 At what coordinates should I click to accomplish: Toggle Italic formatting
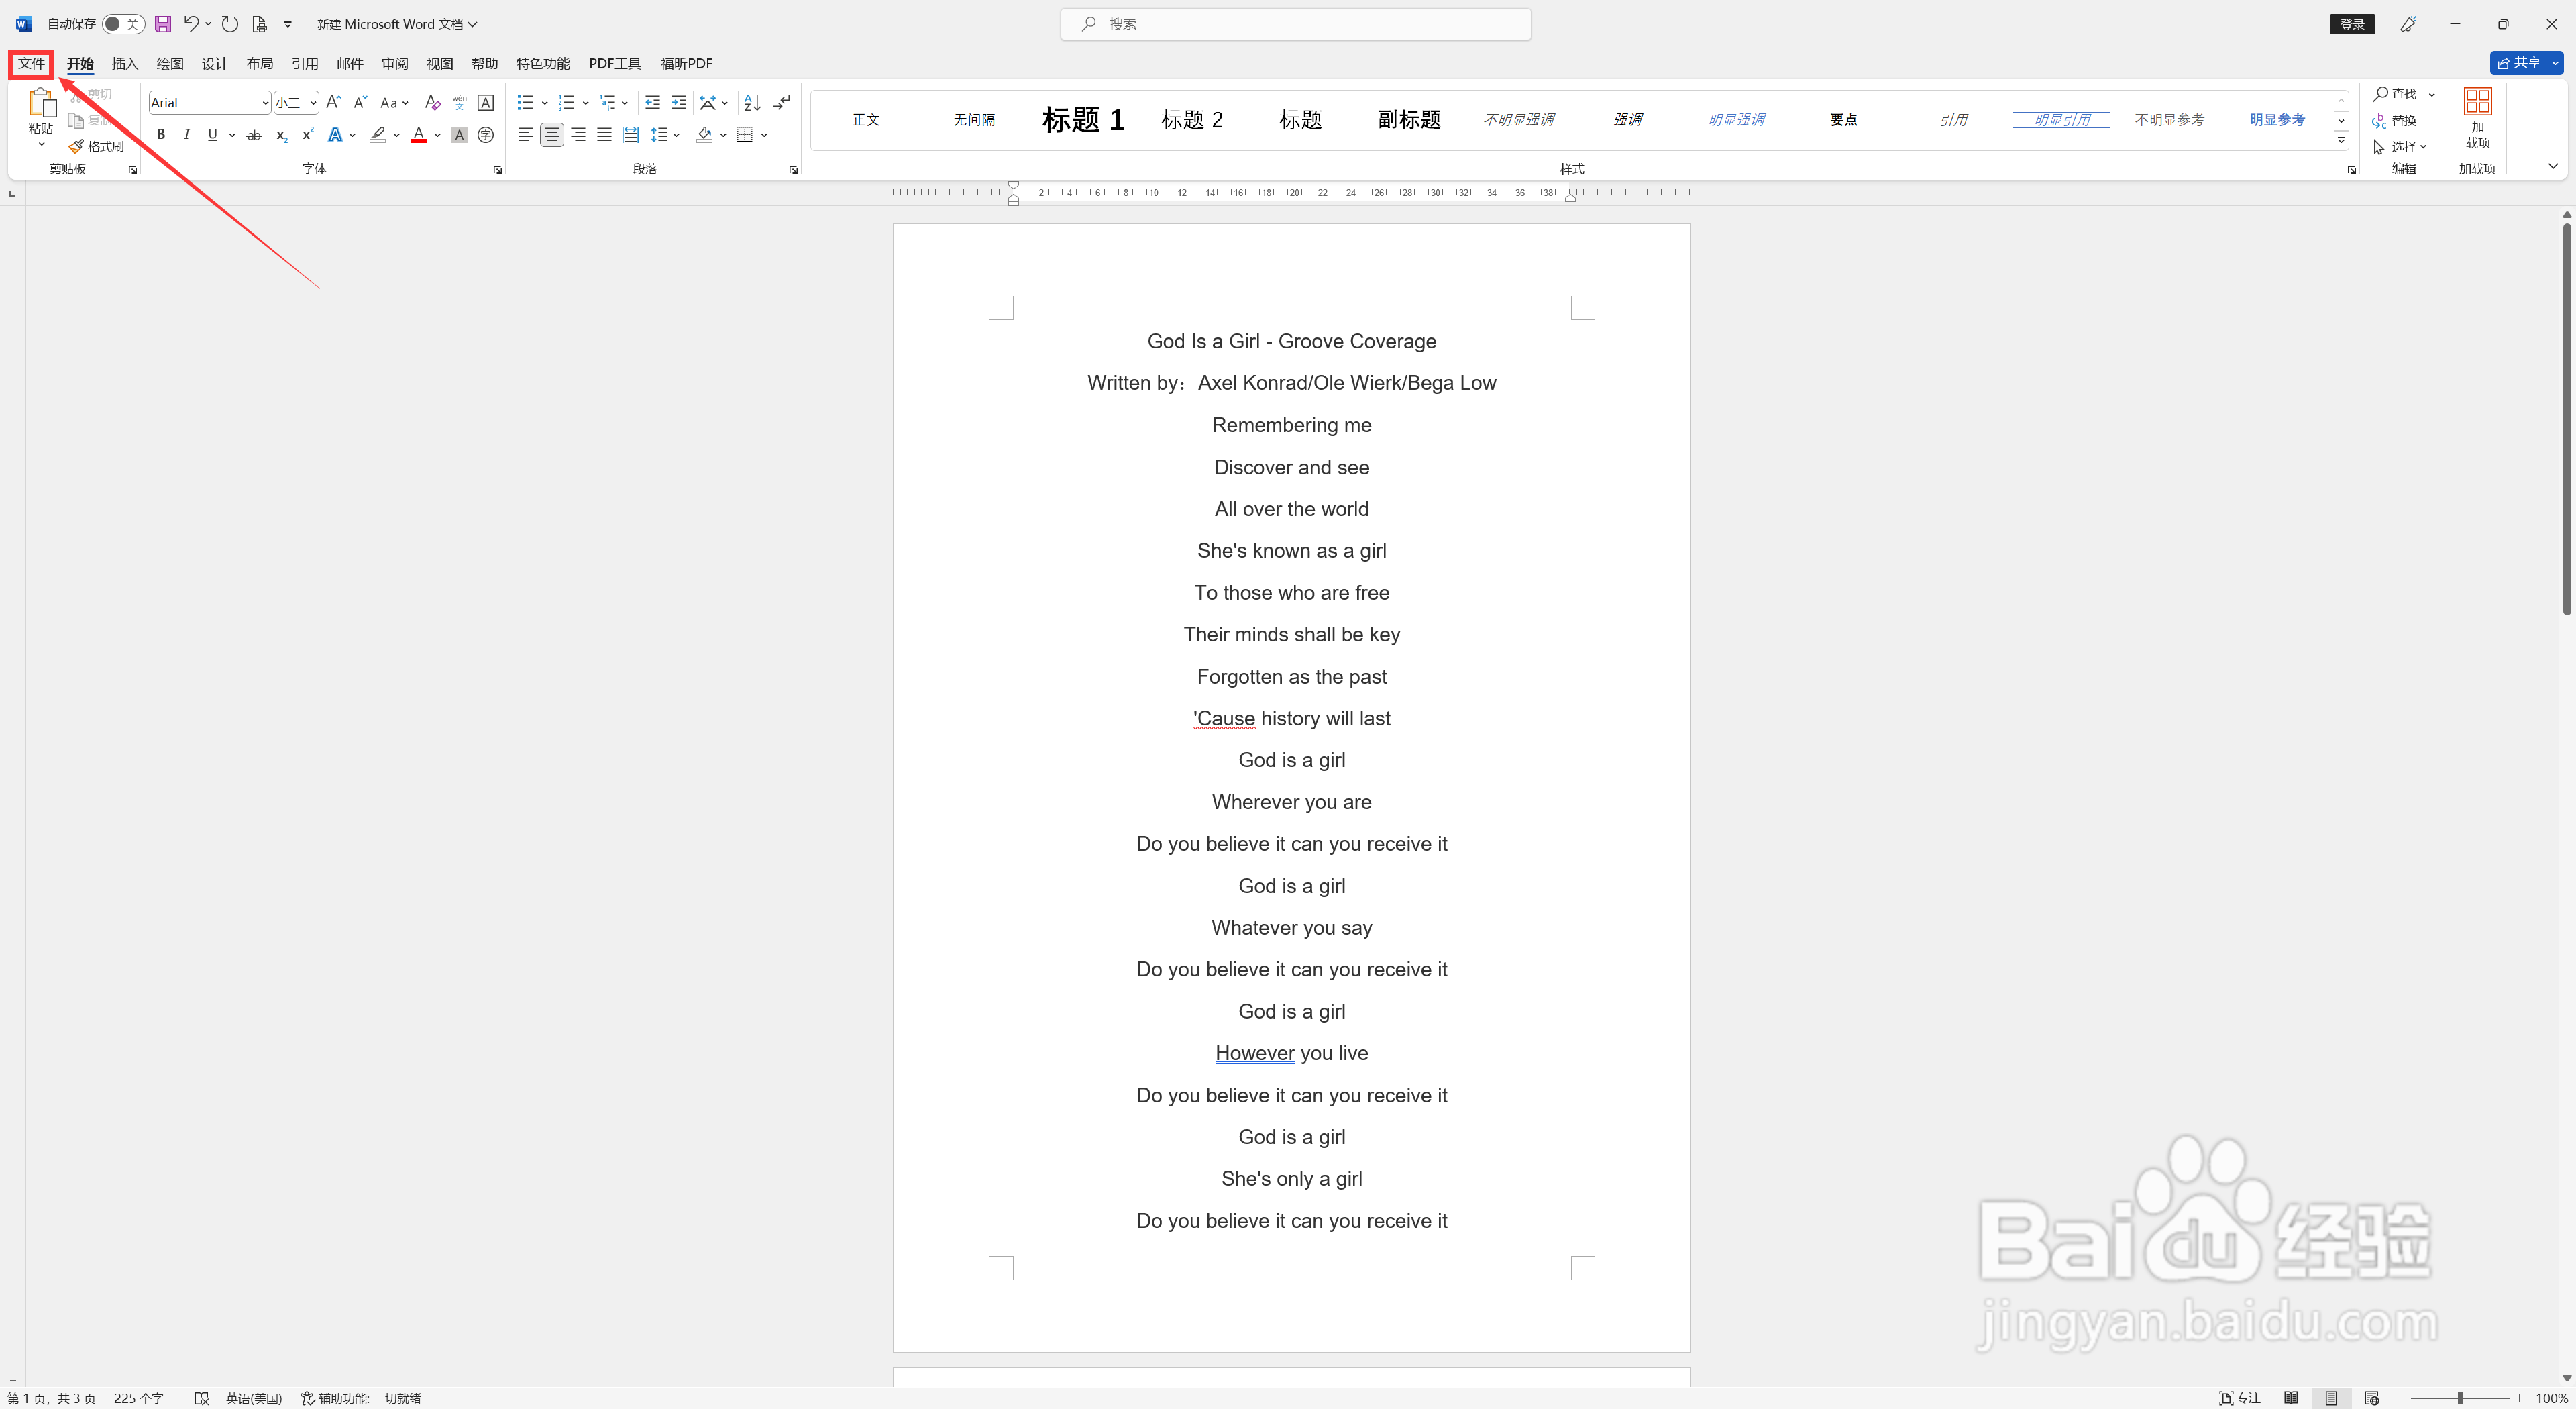(187, 135)
